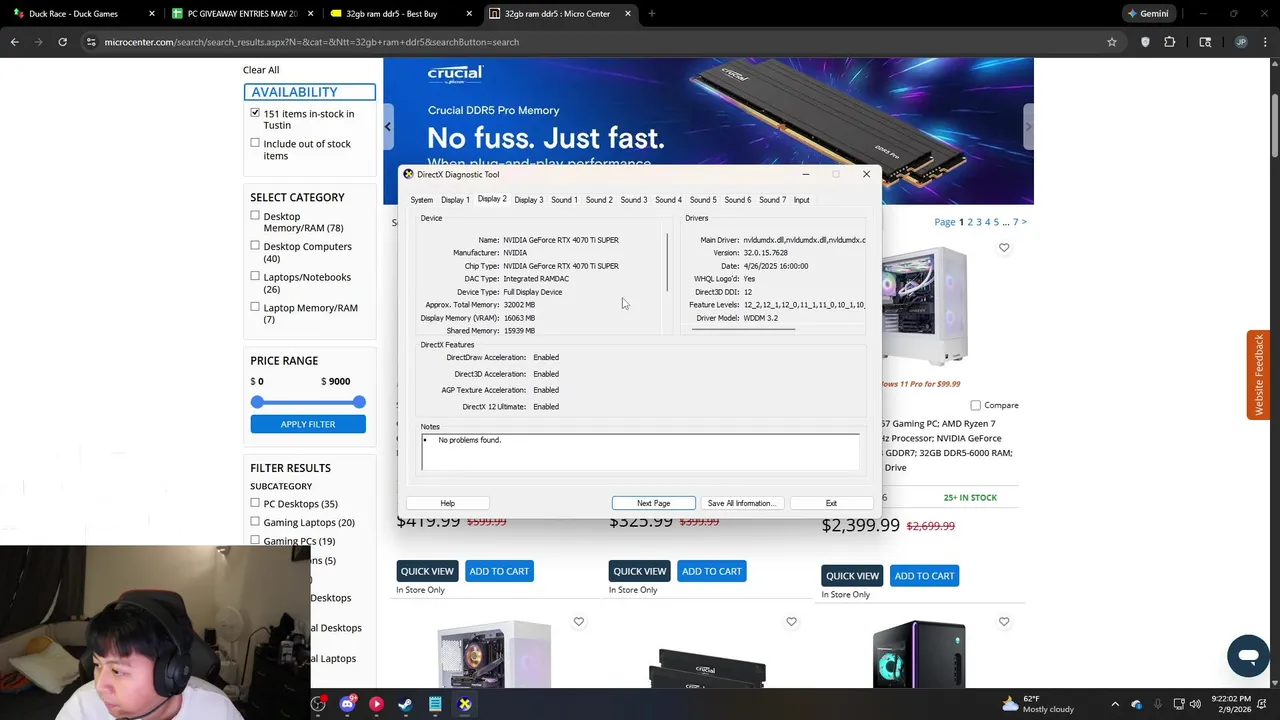Open Discord from the taskbar
The width and height of the screenshot is (1280, 720).
(x=347, y=704)
